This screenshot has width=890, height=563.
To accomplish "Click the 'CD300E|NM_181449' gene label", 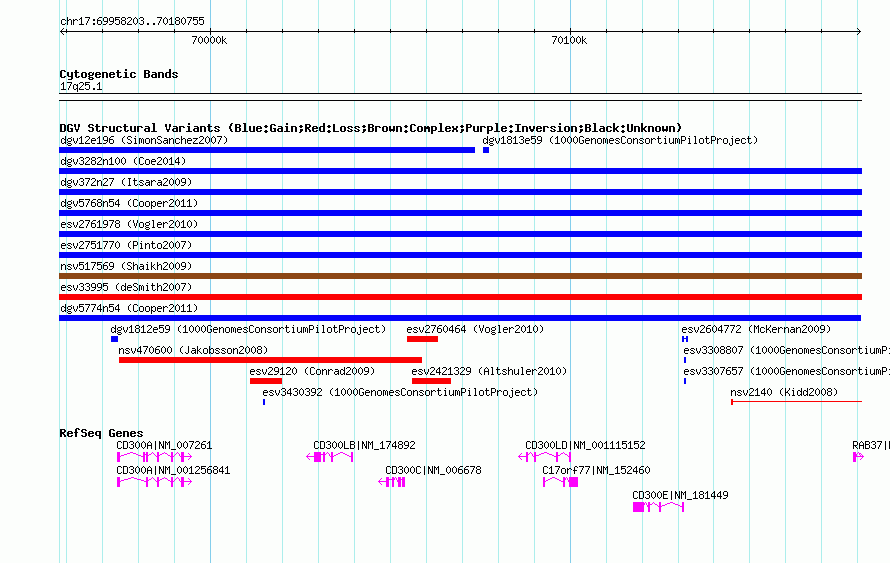I will 681,495.
